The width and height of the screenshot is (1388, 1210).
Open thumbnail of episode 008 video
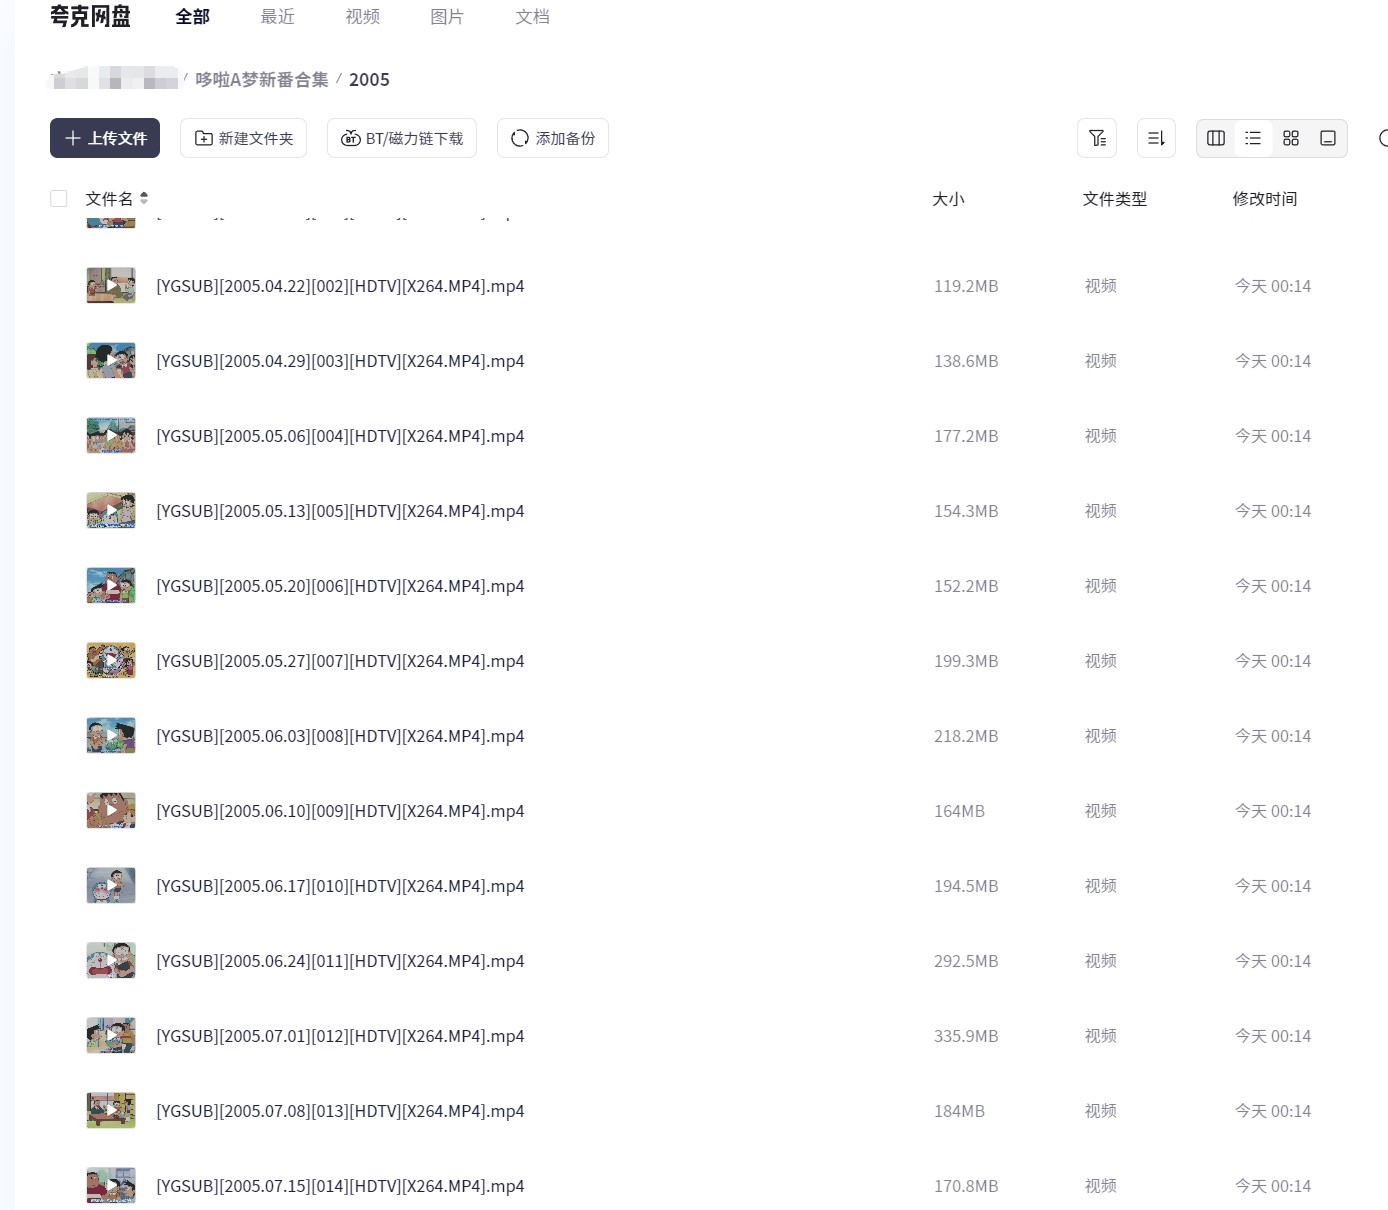[111, 736]
